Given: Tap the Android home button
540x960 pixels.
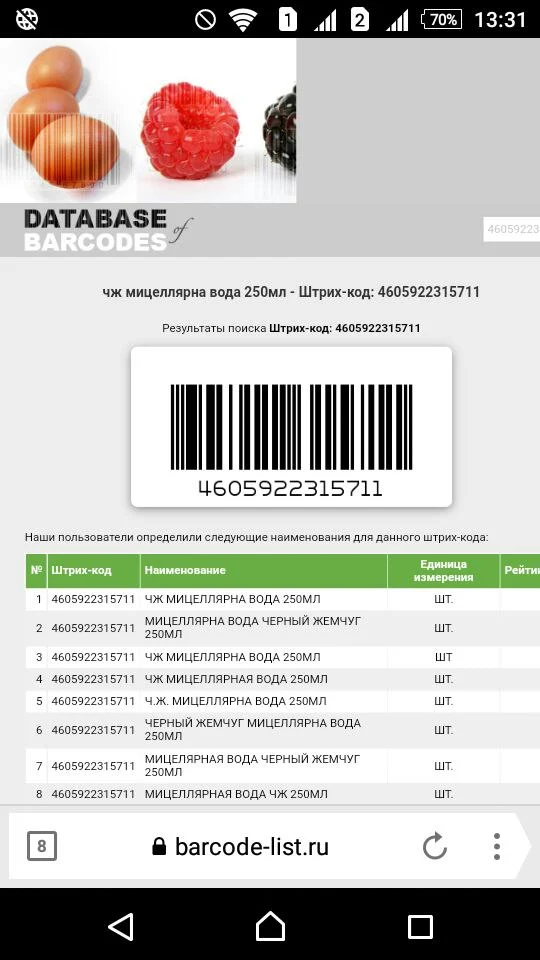Looking at the screenshot, I should 270,926.
